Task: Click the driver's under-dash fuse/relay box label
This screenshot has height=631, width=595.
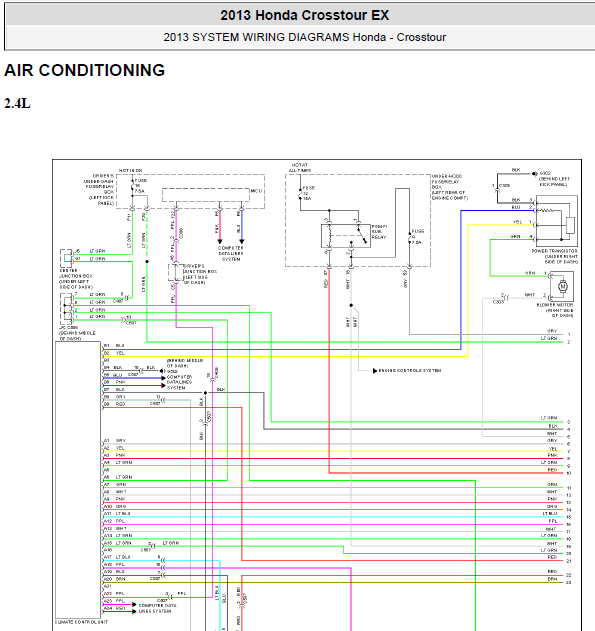Action: point(99,190)
